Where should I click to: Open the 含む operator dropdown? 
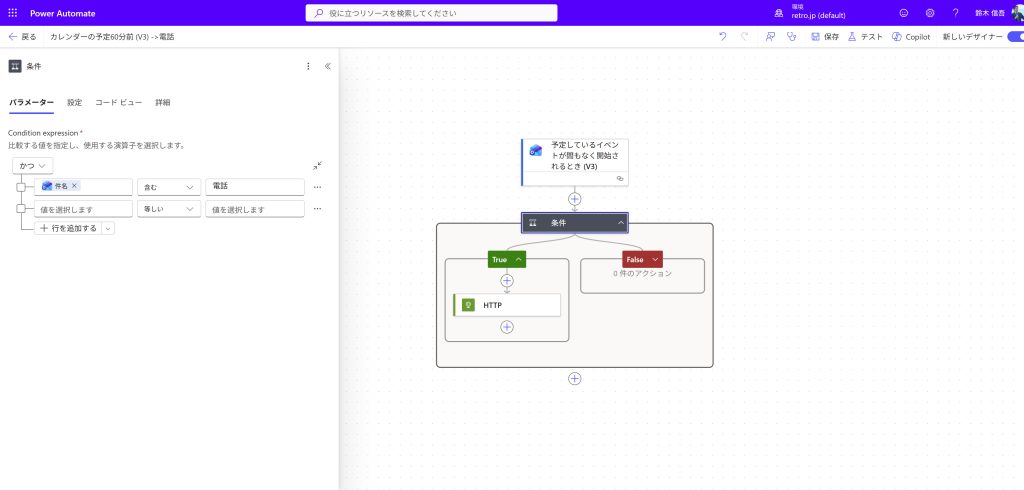167,187
